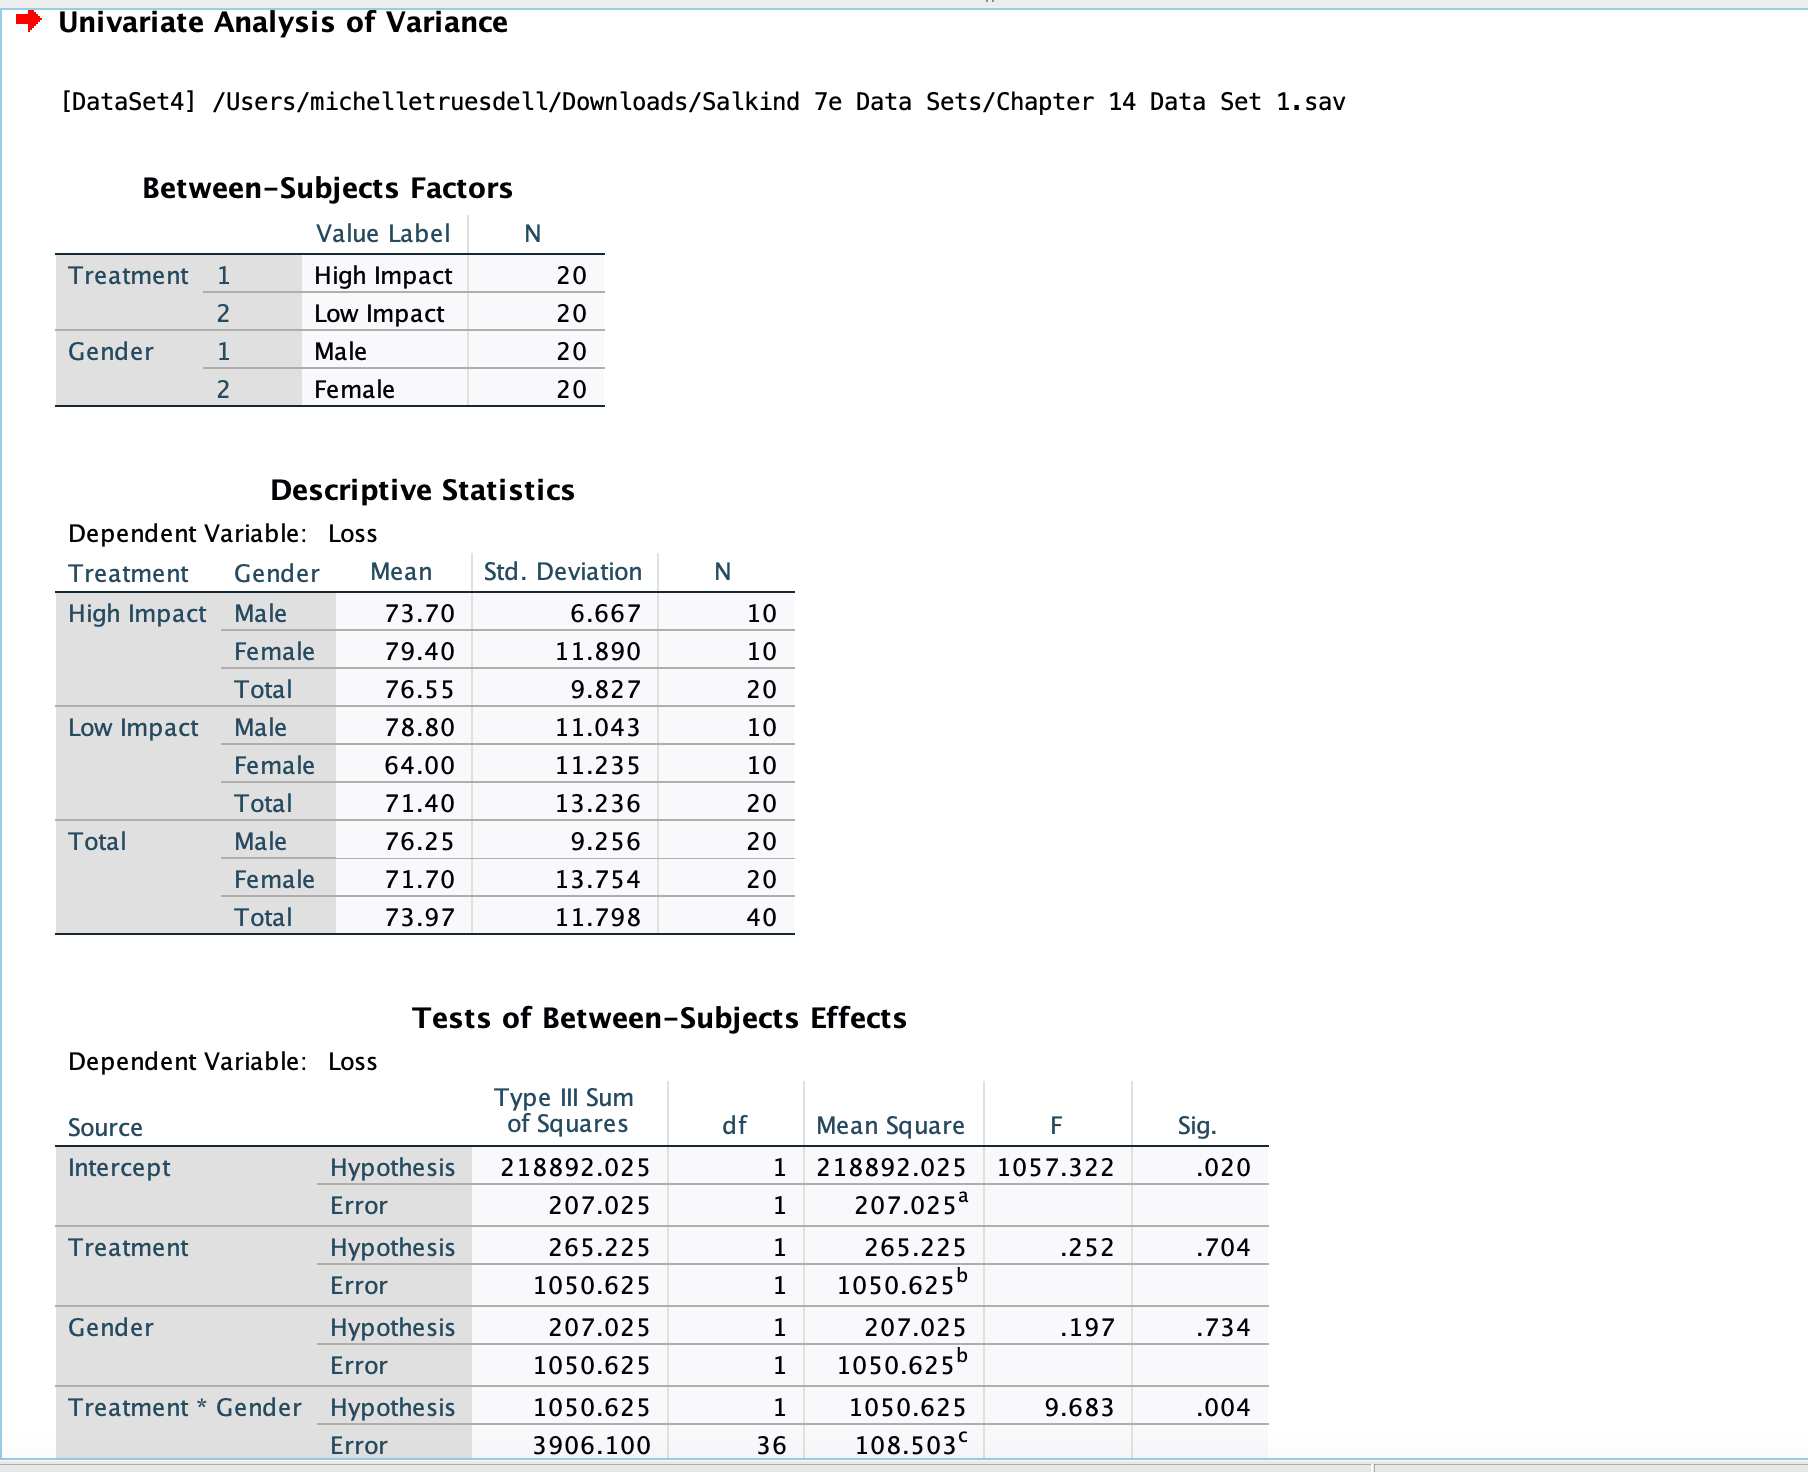
Task: Select Treatment F value .252
Action: point(1087,1247)
